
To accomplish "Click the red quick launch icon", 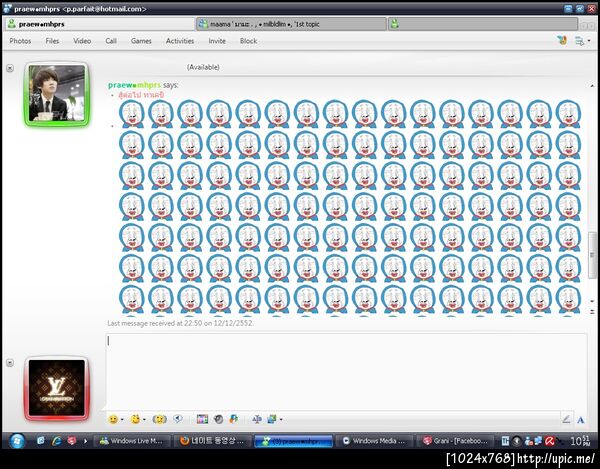I will pyautogui.click(x=72, y=441).
